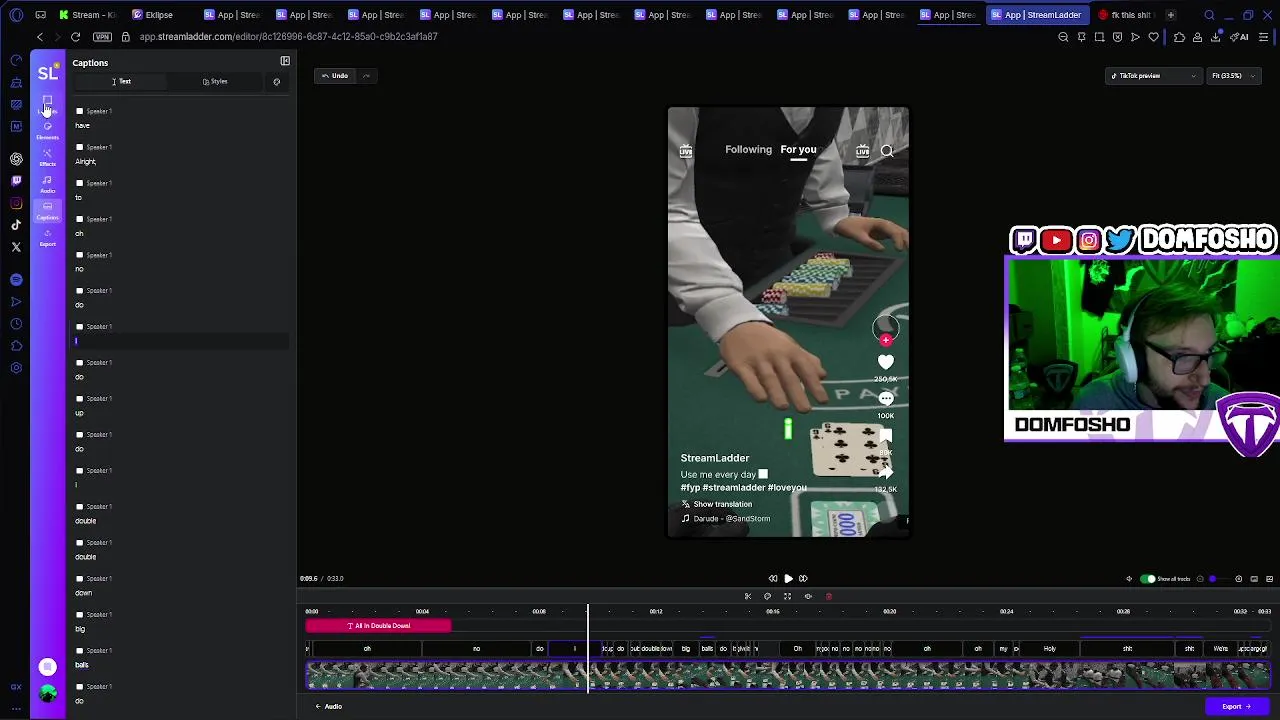Click the redo arrow next to Undo

click(x=366, y=76)
